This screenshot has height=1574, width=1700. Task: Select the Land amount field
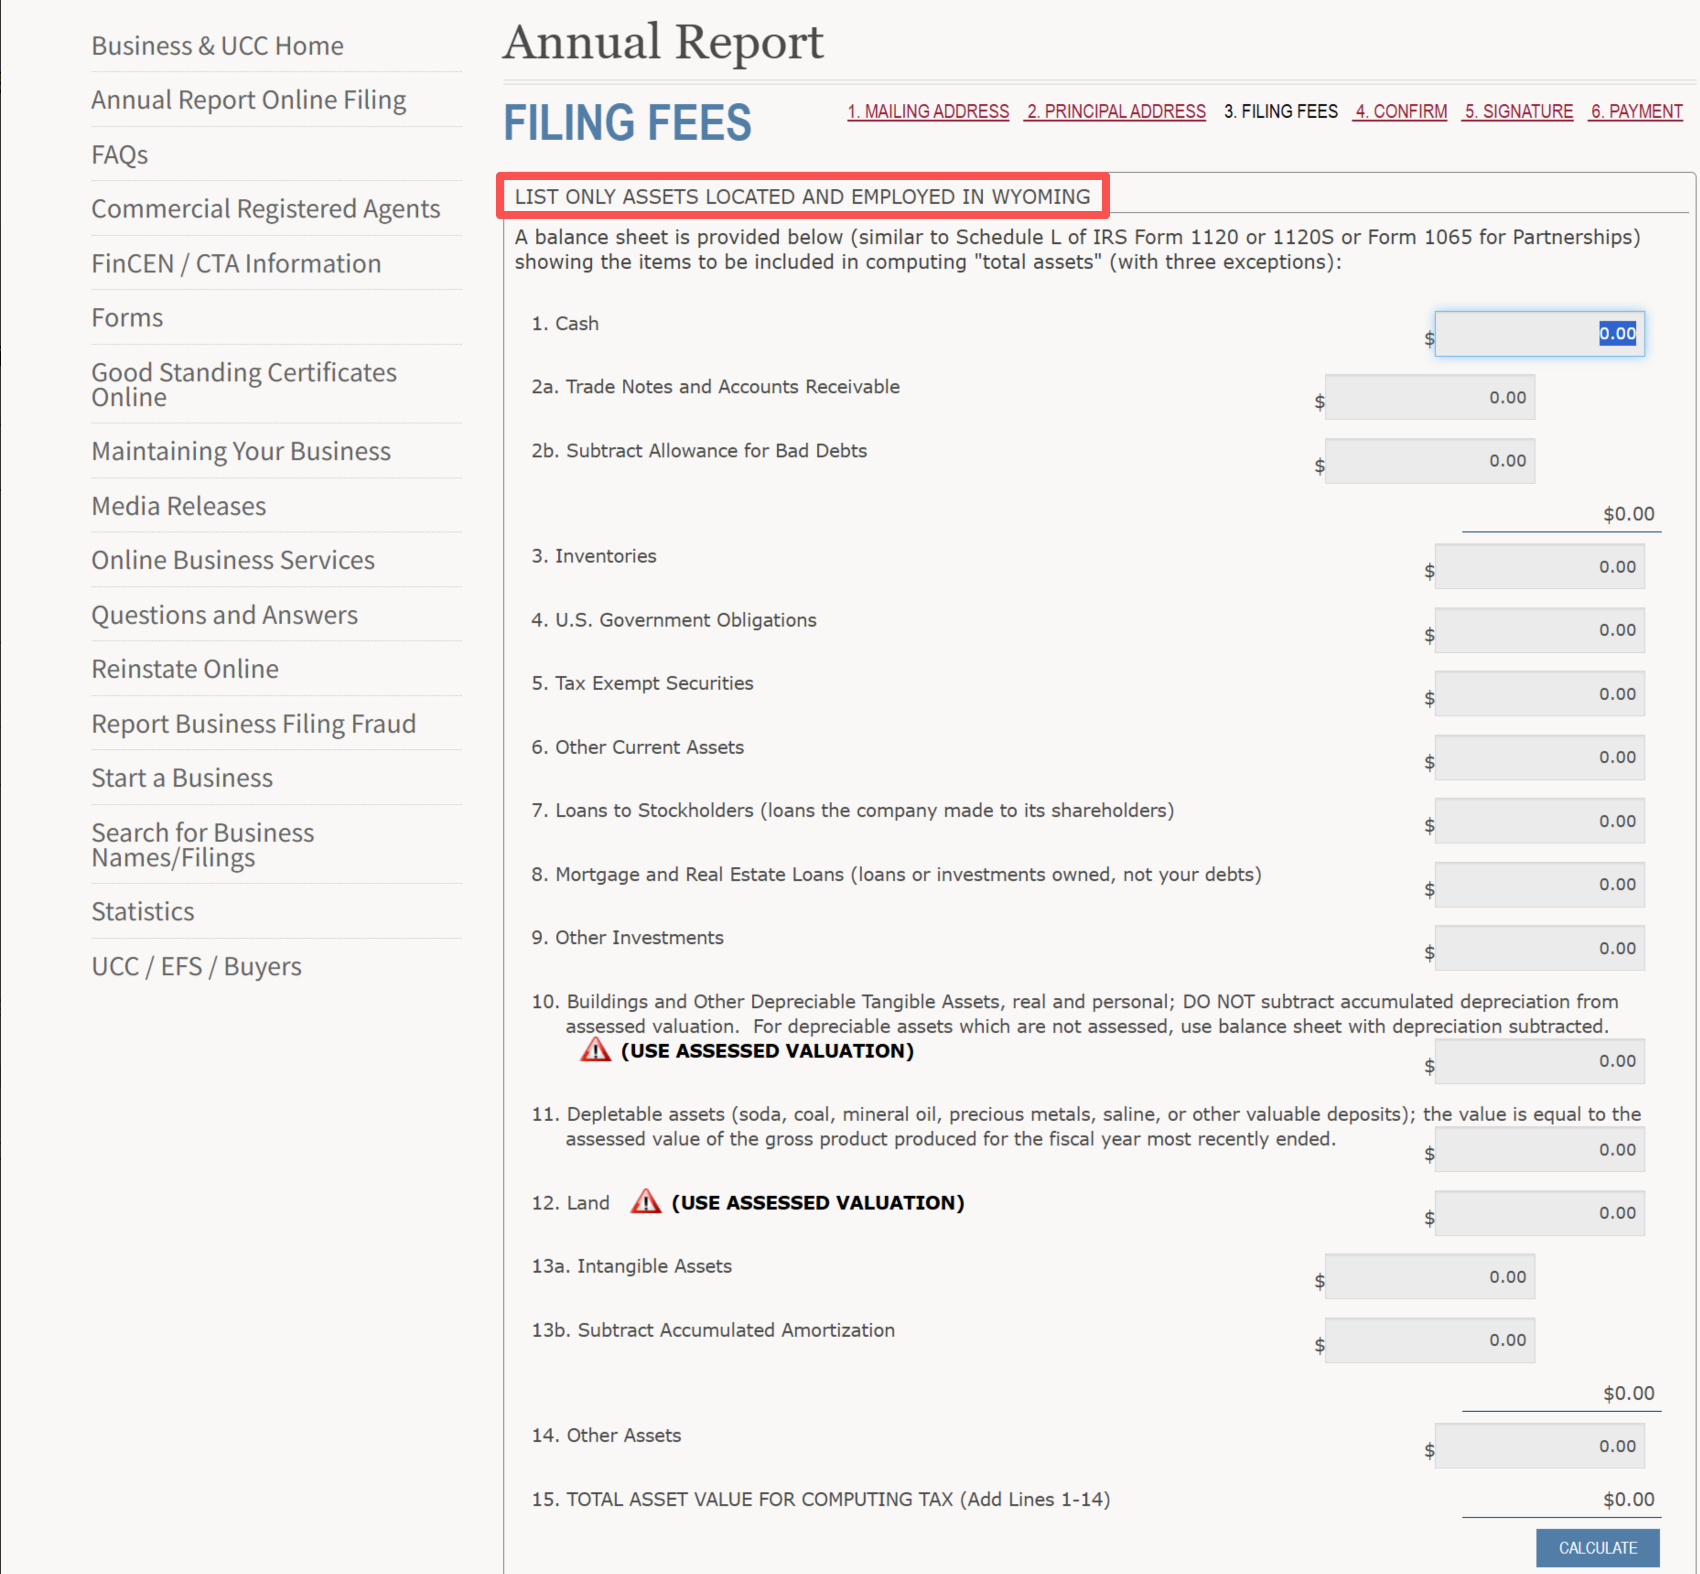1540,1213
